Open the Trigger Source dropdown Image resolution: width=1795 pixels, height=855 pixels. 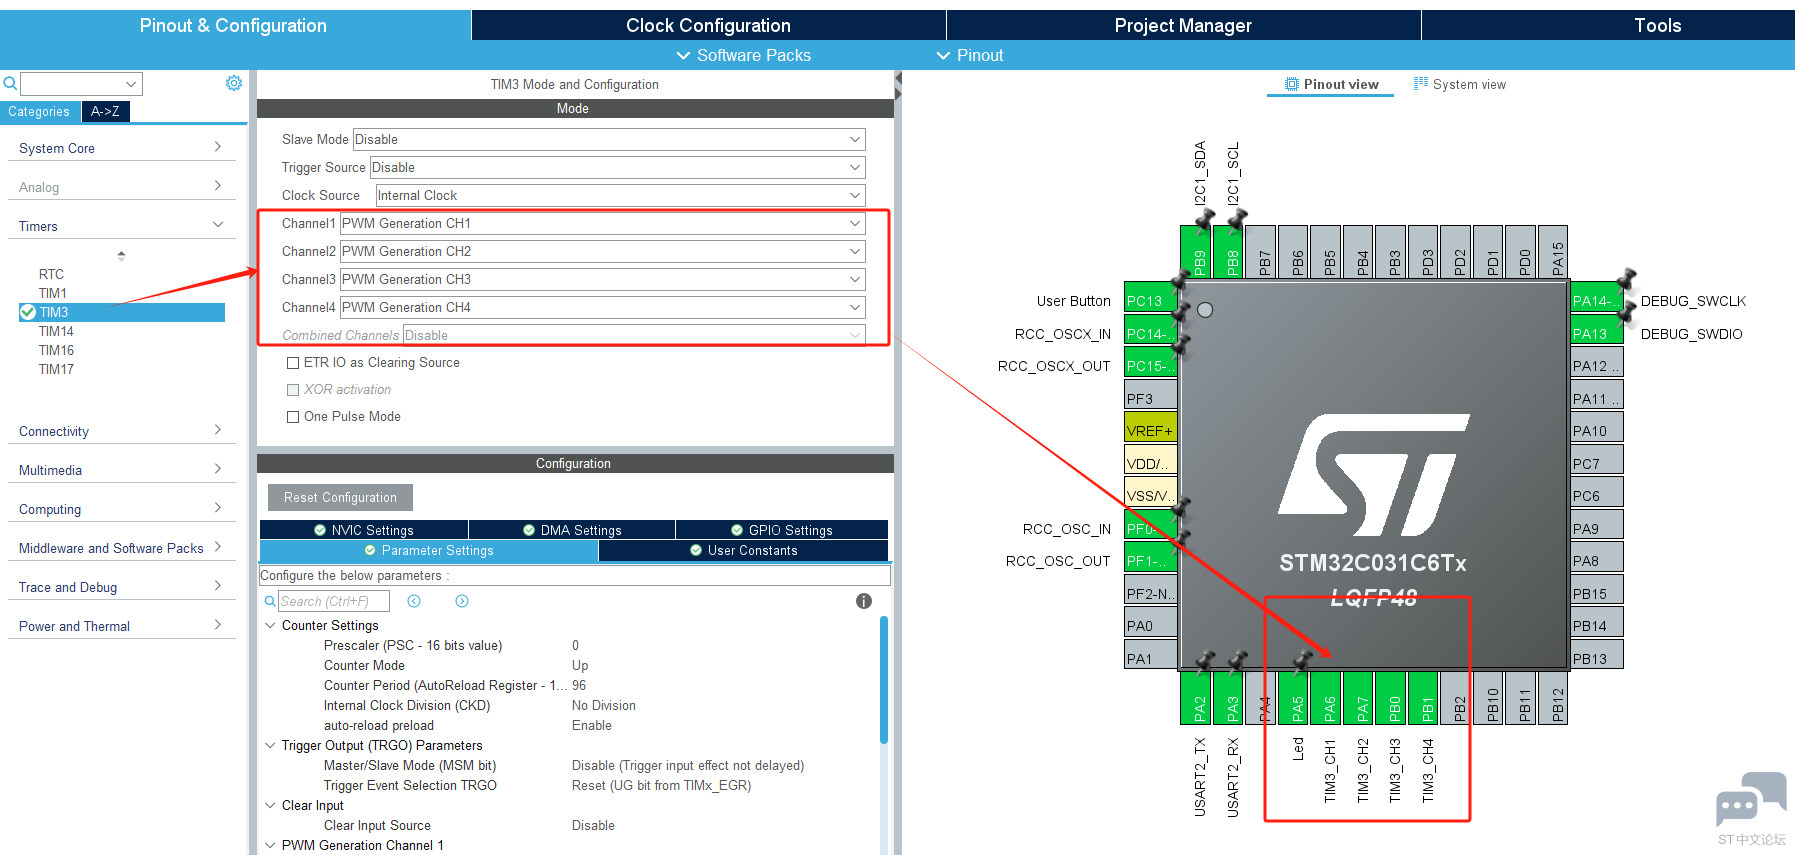(618, 167)
